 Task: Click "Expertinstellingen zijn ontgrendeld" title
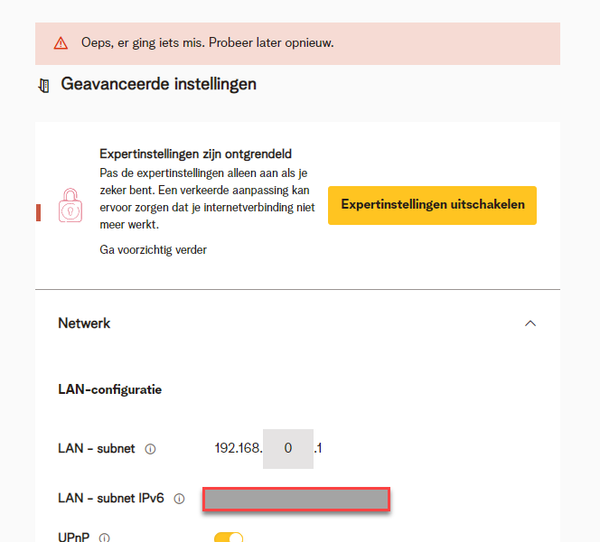(x=195, y=154)
